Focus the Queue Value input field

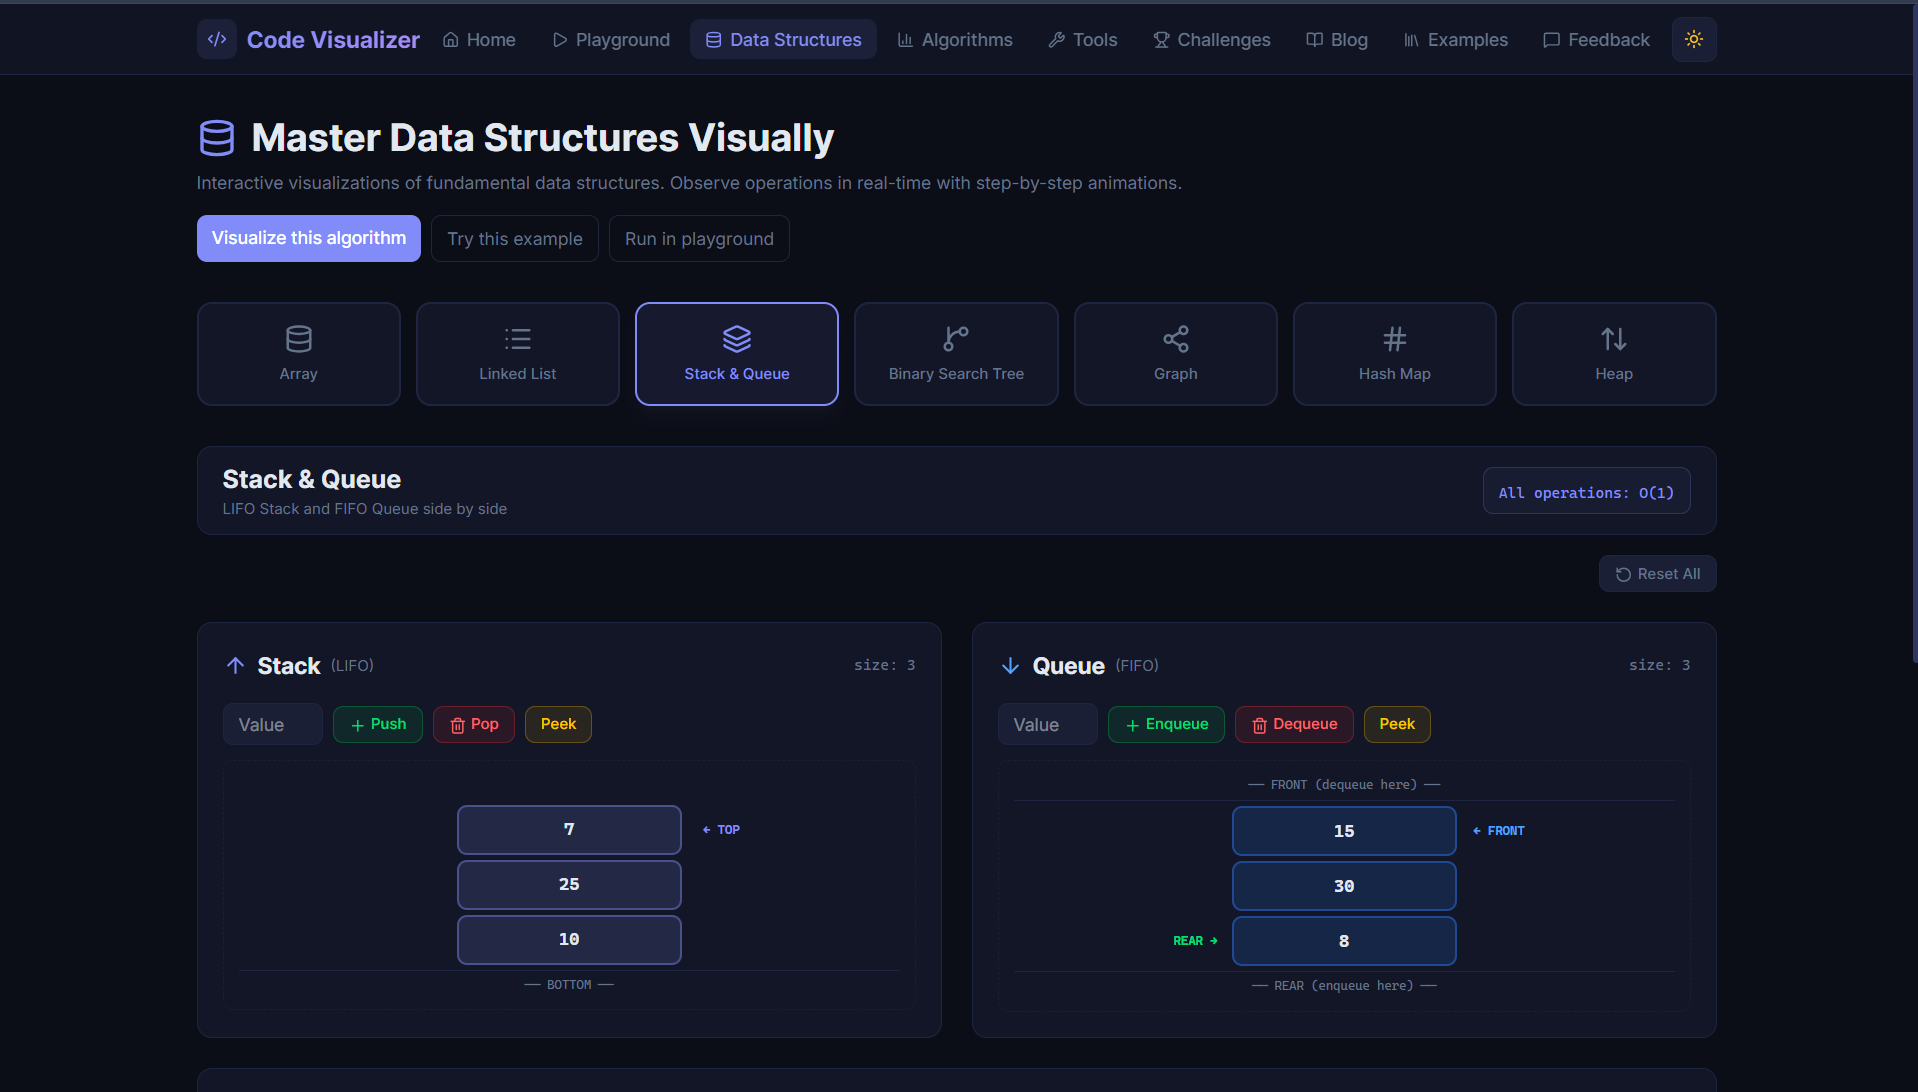1048,725
